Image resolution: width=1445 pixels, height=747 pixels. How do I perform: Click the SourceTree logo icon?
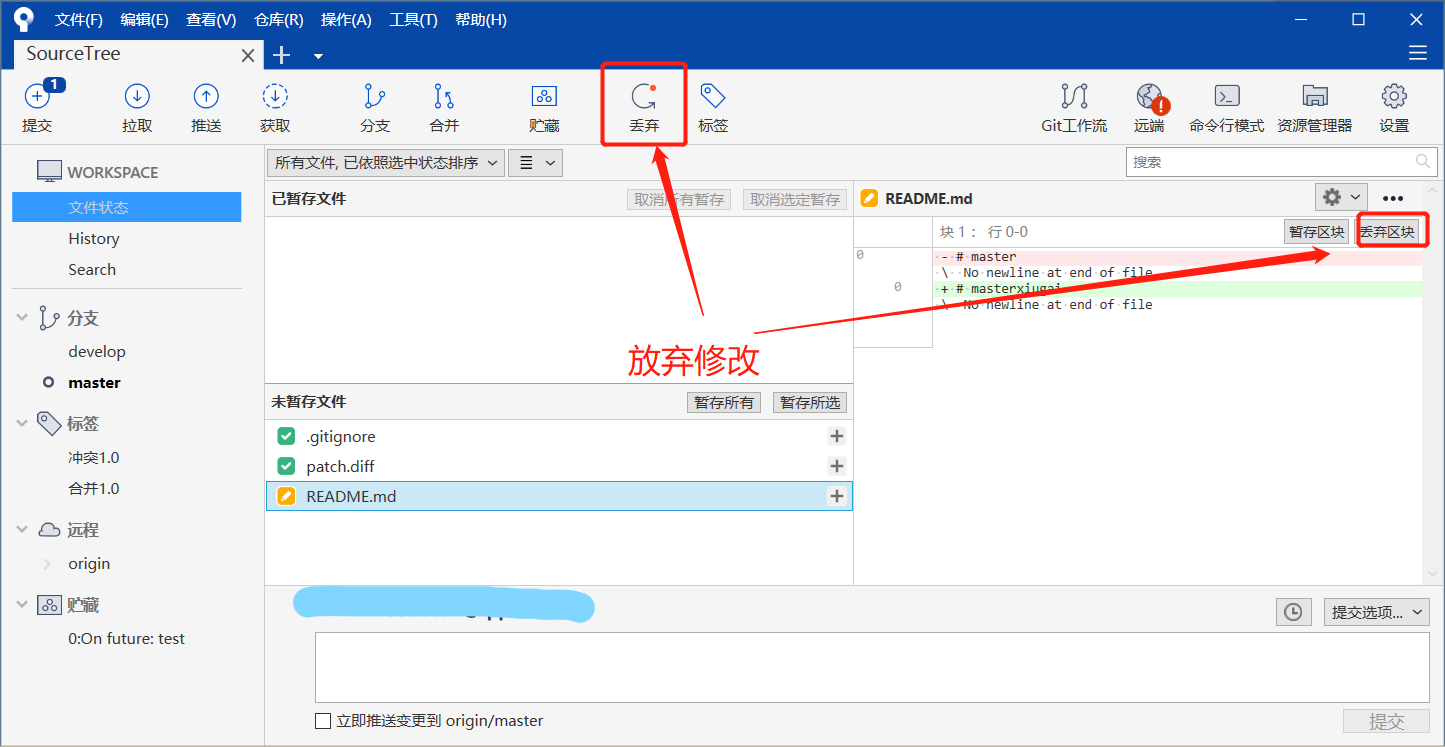pos(24,19)
